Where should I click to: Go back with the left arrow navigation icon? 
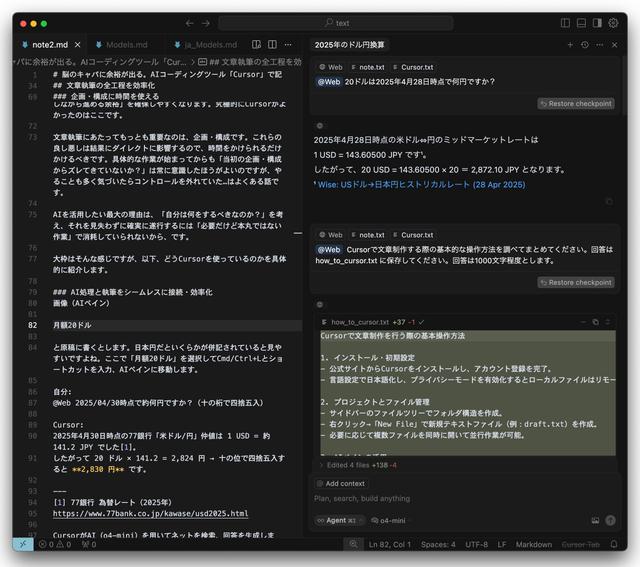click(x=189, y=23)
